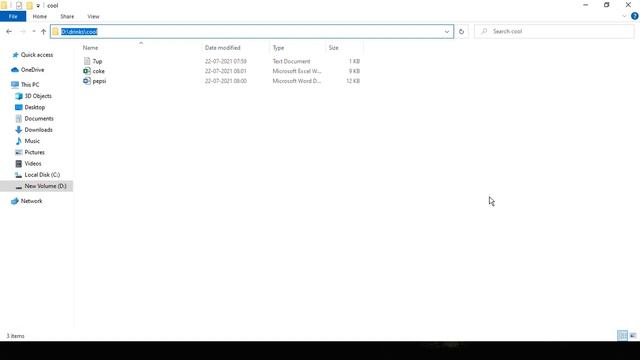
Task: Open Quick access in the sidebar
Action: [x=37, y=55]
